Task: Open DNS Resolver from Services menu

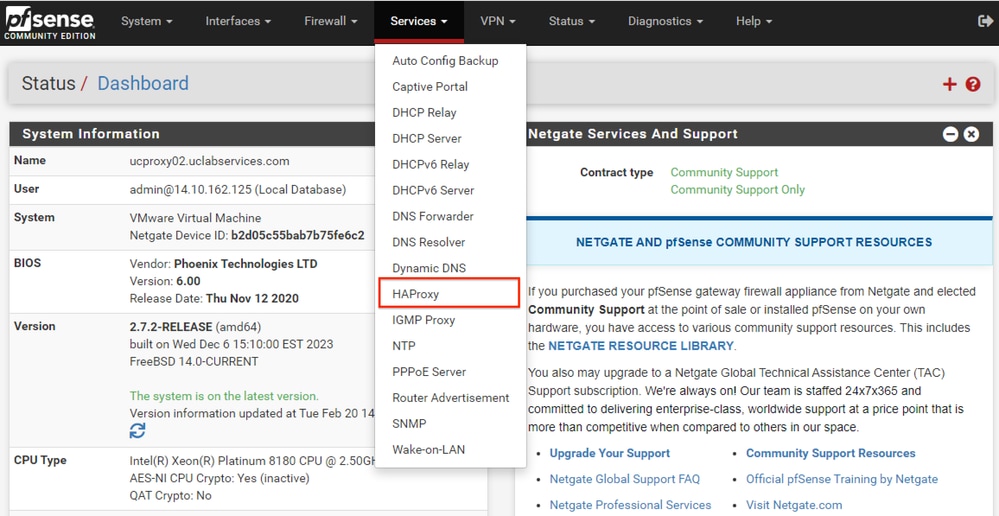Action: 450,242
